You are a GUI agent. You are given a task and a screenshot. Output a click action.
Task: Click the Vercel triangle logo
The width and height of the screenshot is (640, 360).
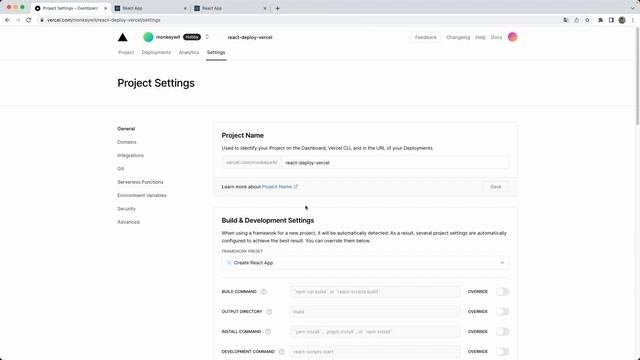tap(122, 37)
